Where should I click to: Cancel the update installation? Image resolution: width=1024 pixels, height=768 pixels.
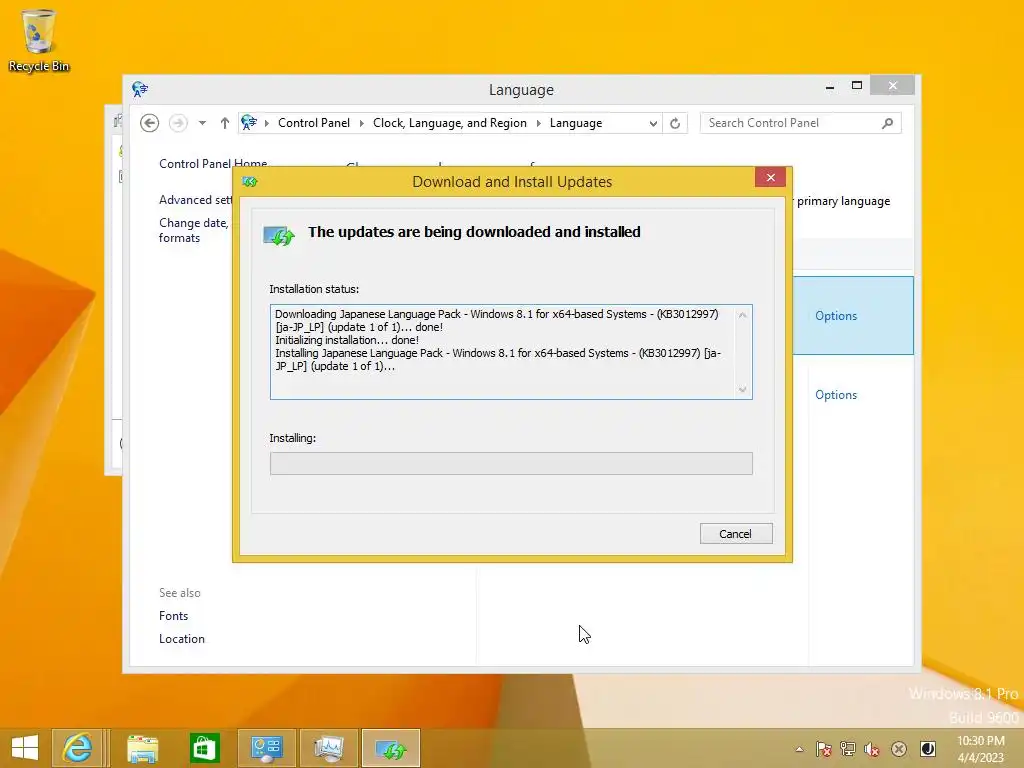(736, 534)
